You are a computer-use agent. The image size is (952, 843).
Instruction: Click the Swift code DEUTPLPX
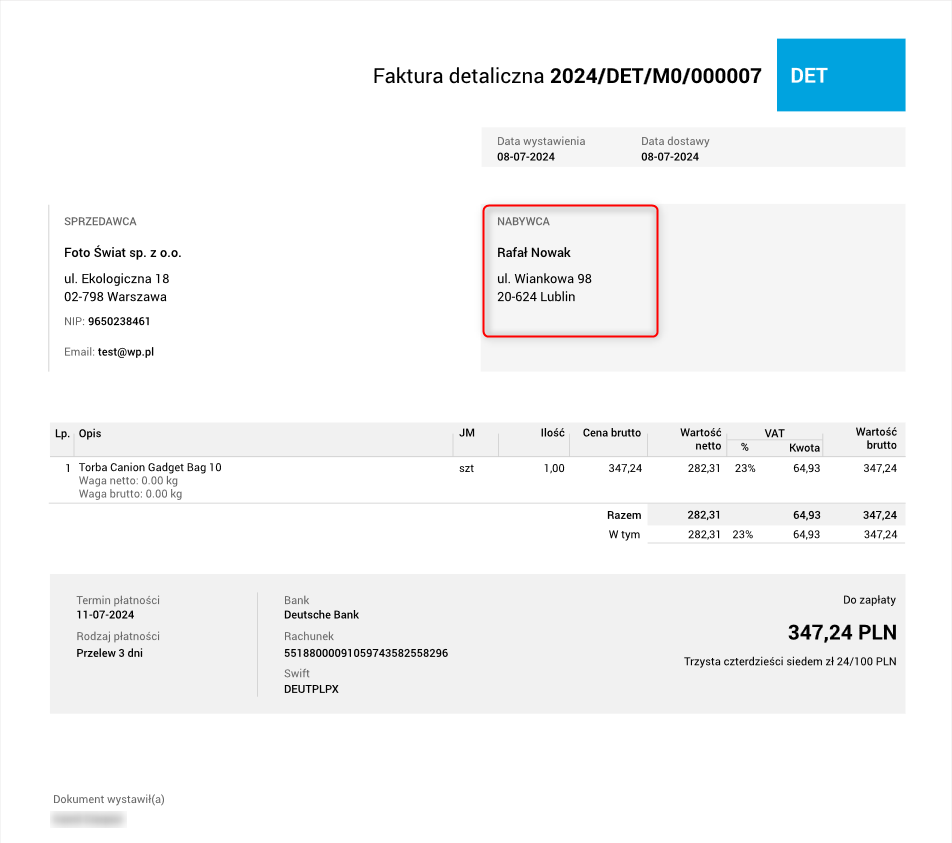click(310, 688)
